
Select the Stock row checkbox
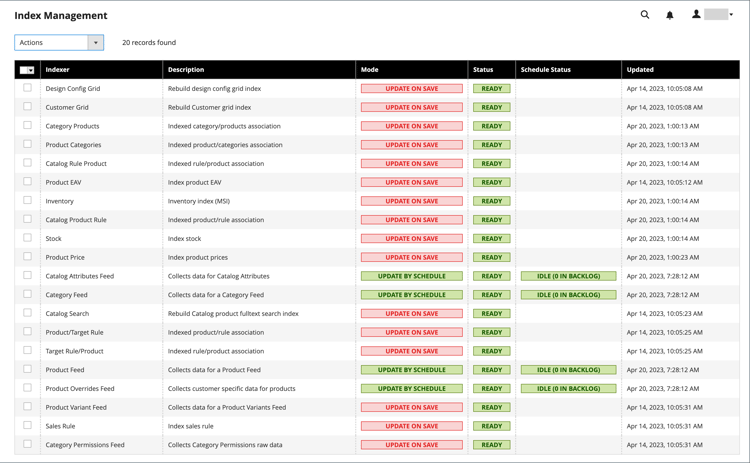pyautogui.click(x=27, y=237)
